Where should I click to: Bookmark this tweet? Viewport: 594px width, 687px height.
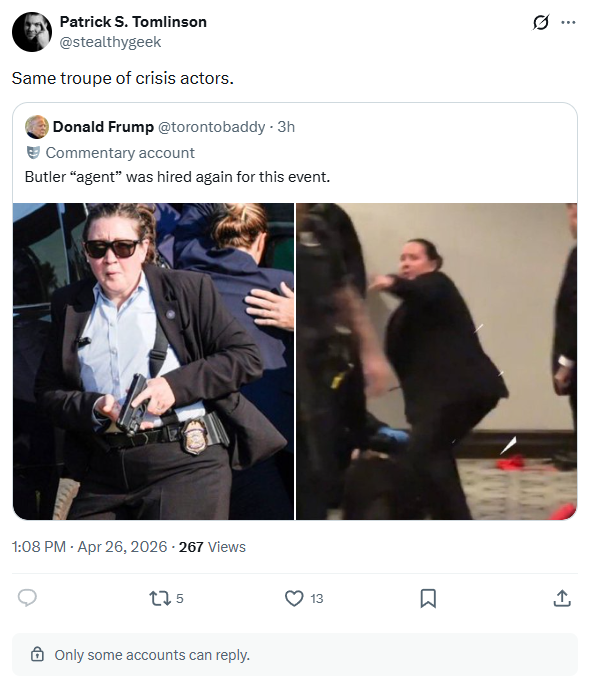(428, 598)
